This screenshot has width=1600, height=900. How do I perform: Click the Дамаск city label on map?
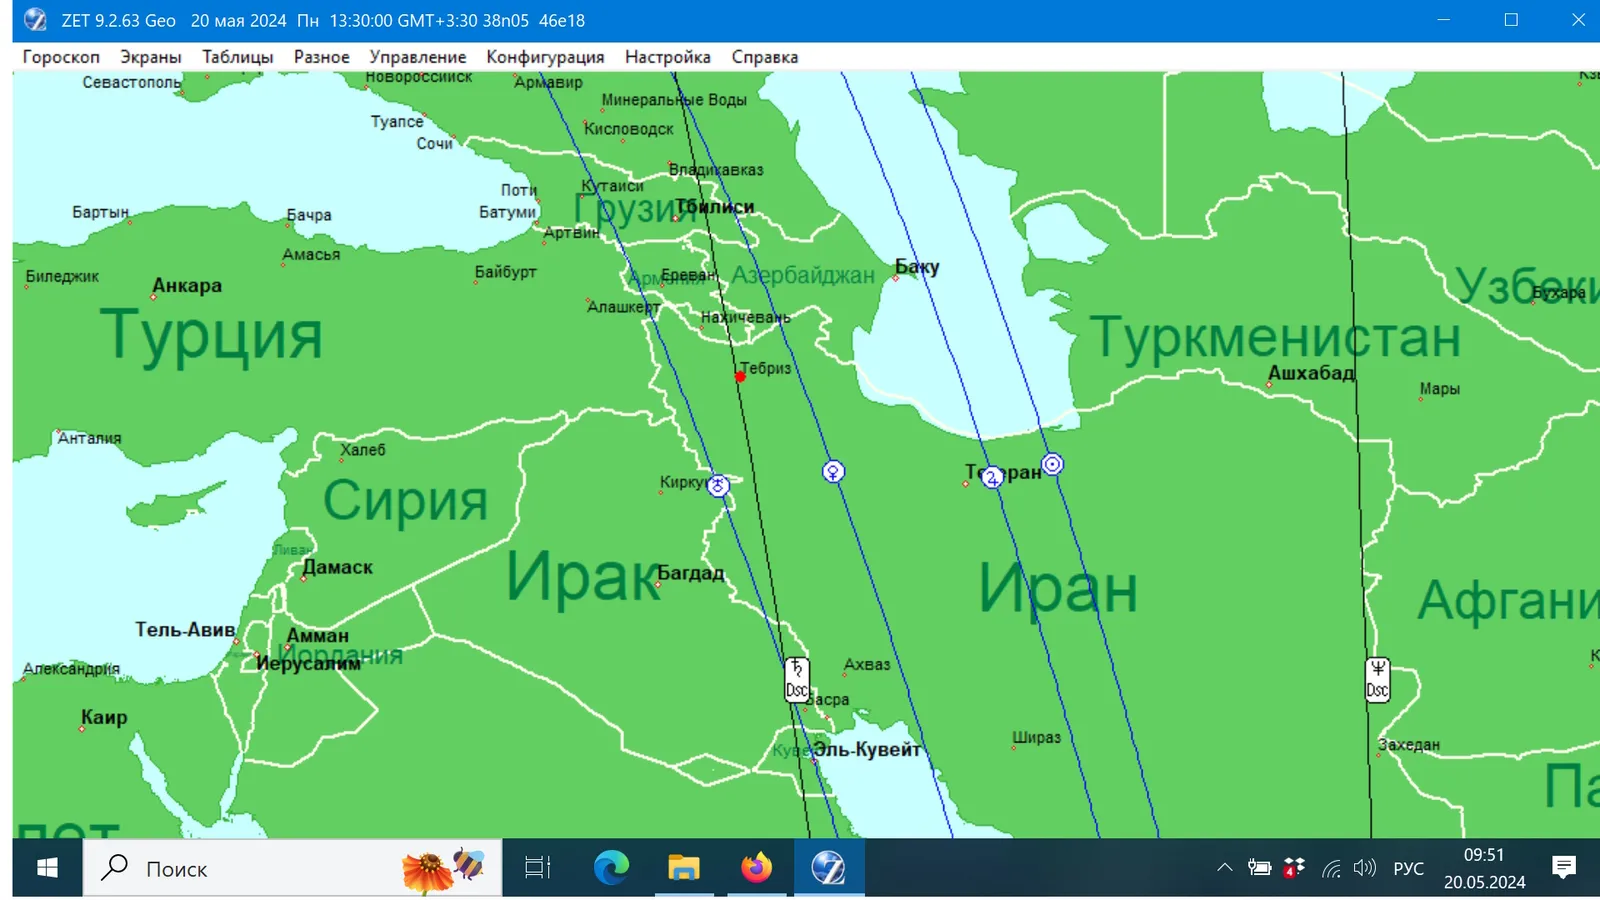tap(338, 567)
